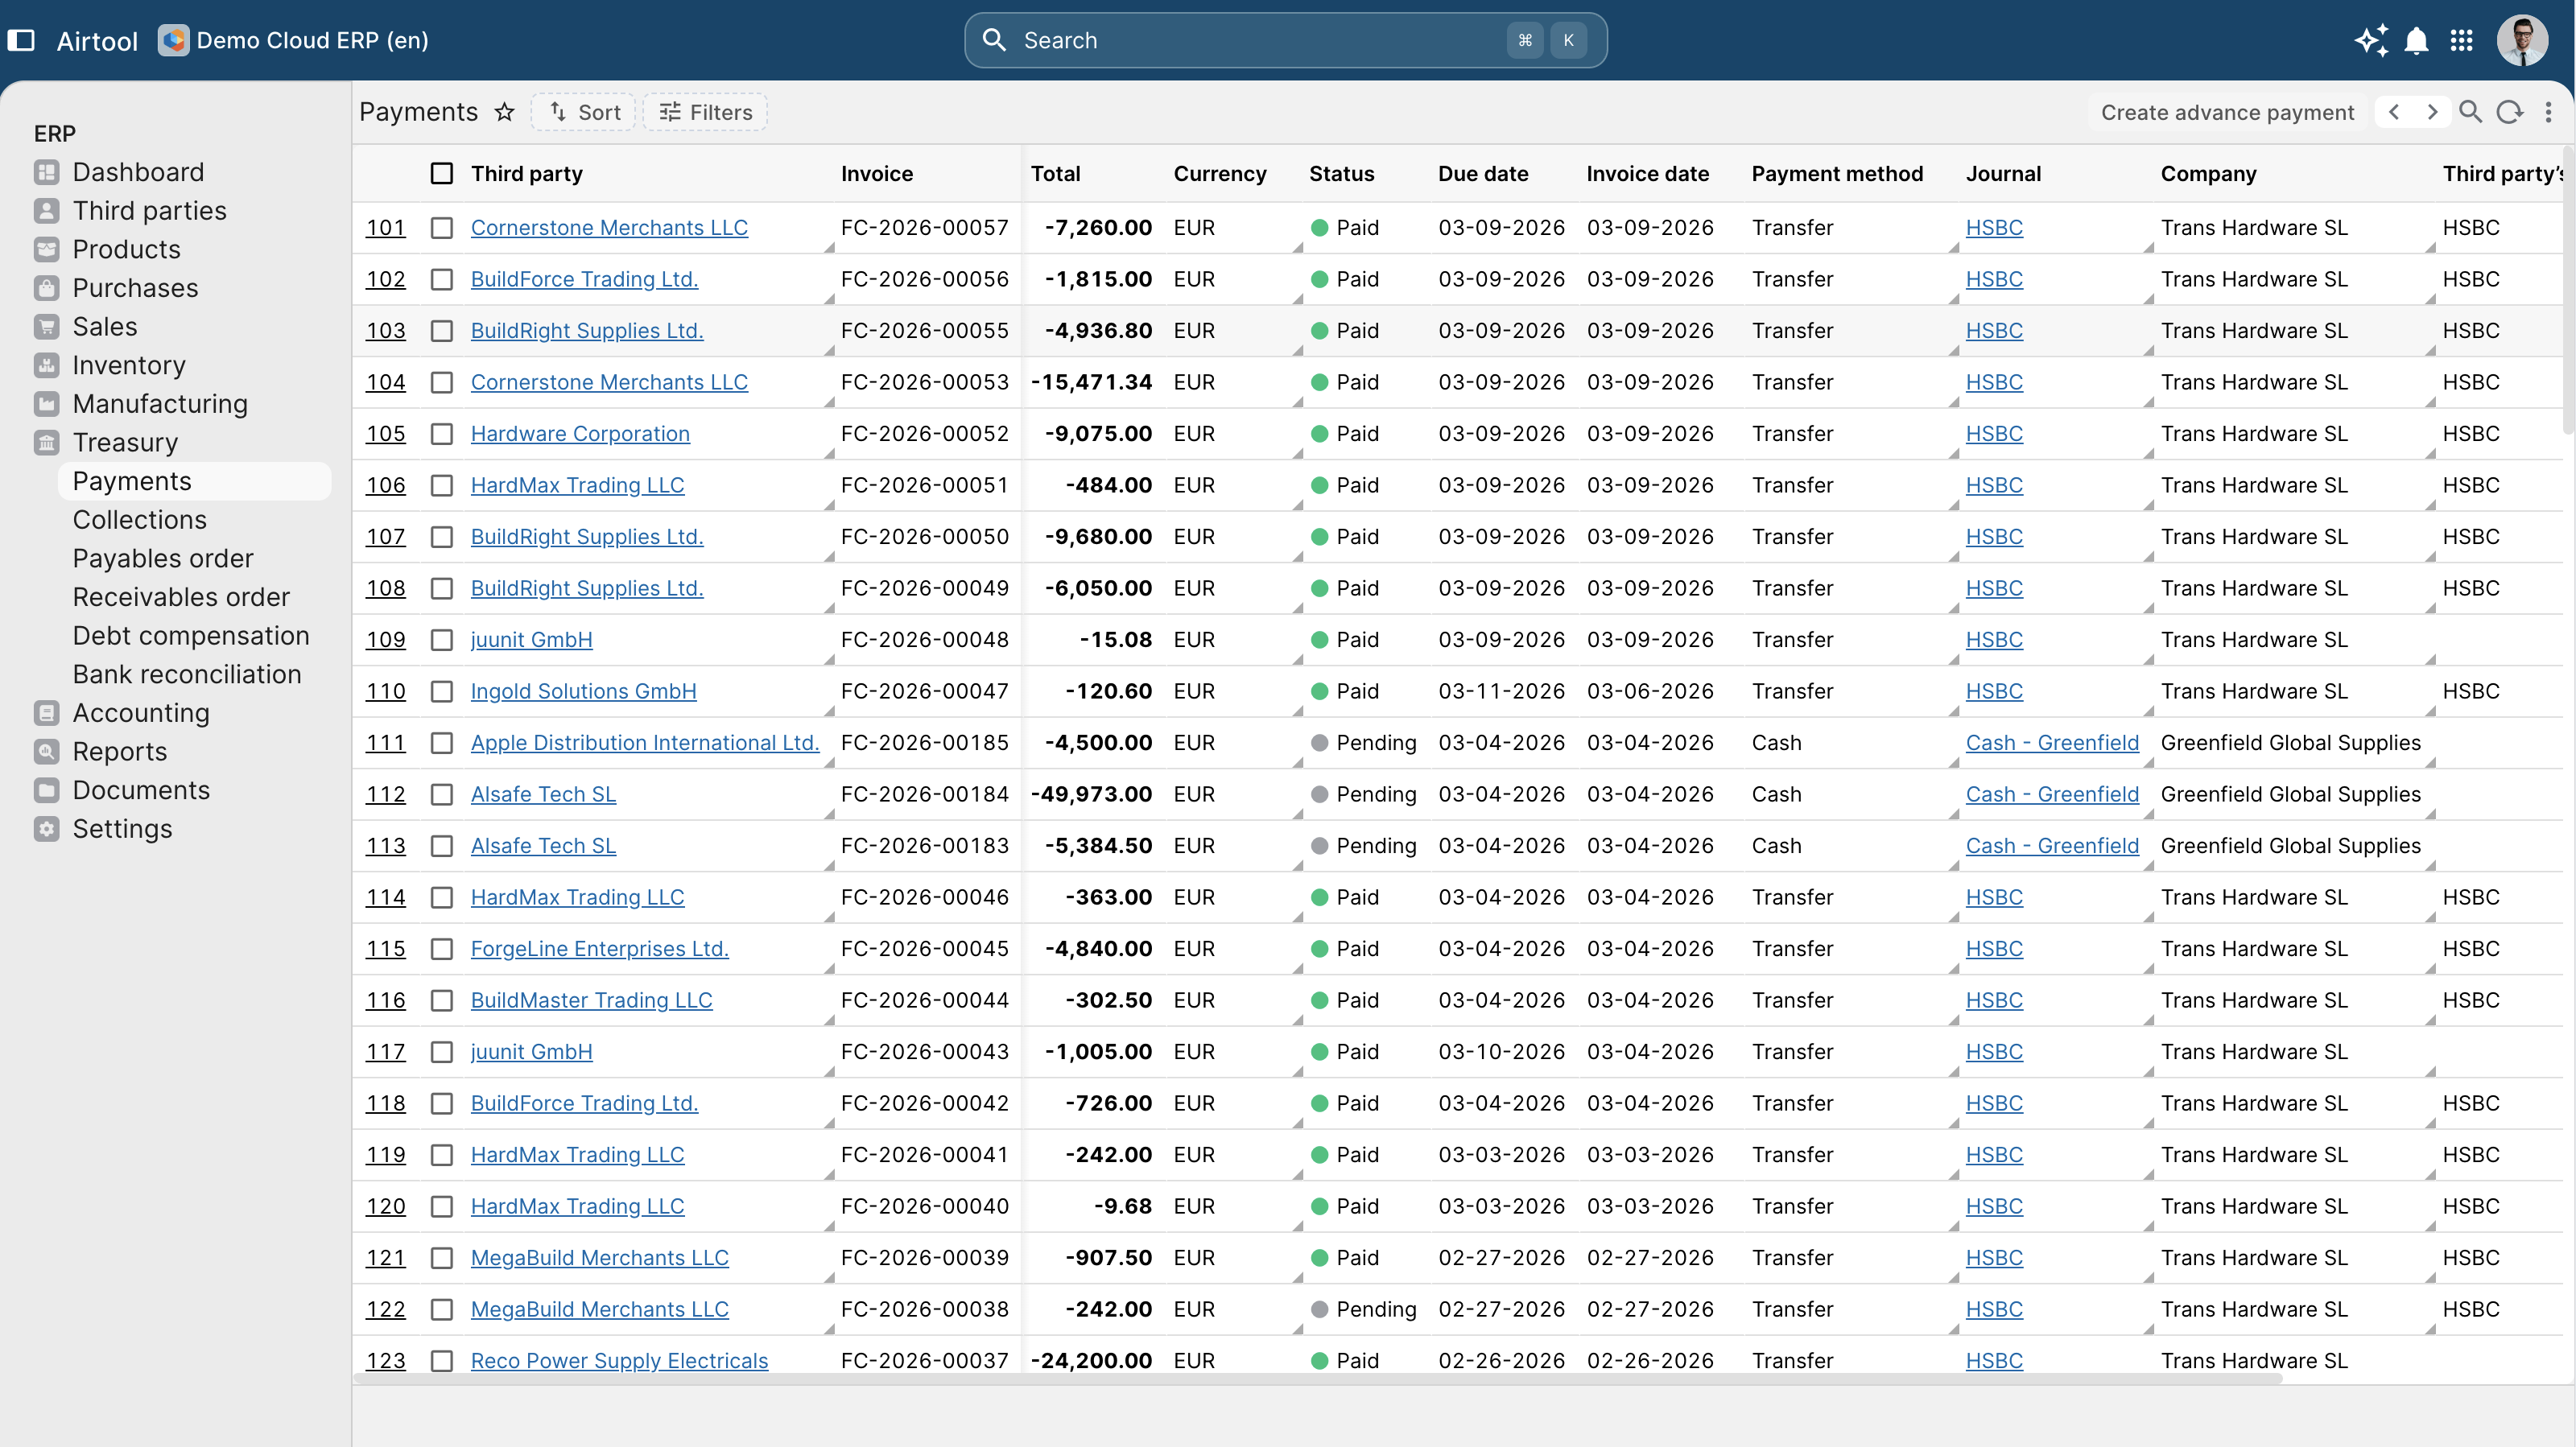2576x1447 pixels.
Task: Click the Payment method column header
Action: (x=1837, y=173)
